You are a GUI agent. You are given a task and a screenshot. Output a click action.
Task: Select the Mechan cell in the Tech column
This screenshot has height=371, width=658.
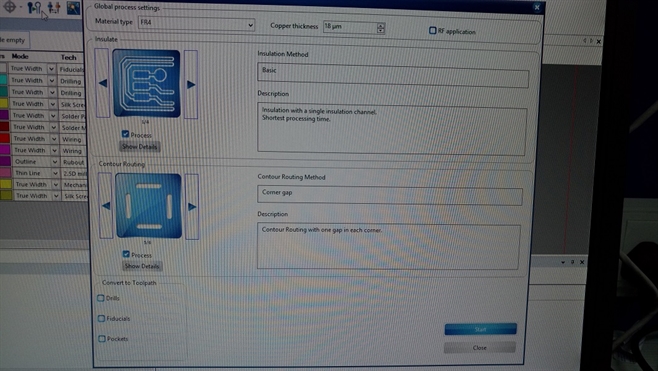click(75, 185)
